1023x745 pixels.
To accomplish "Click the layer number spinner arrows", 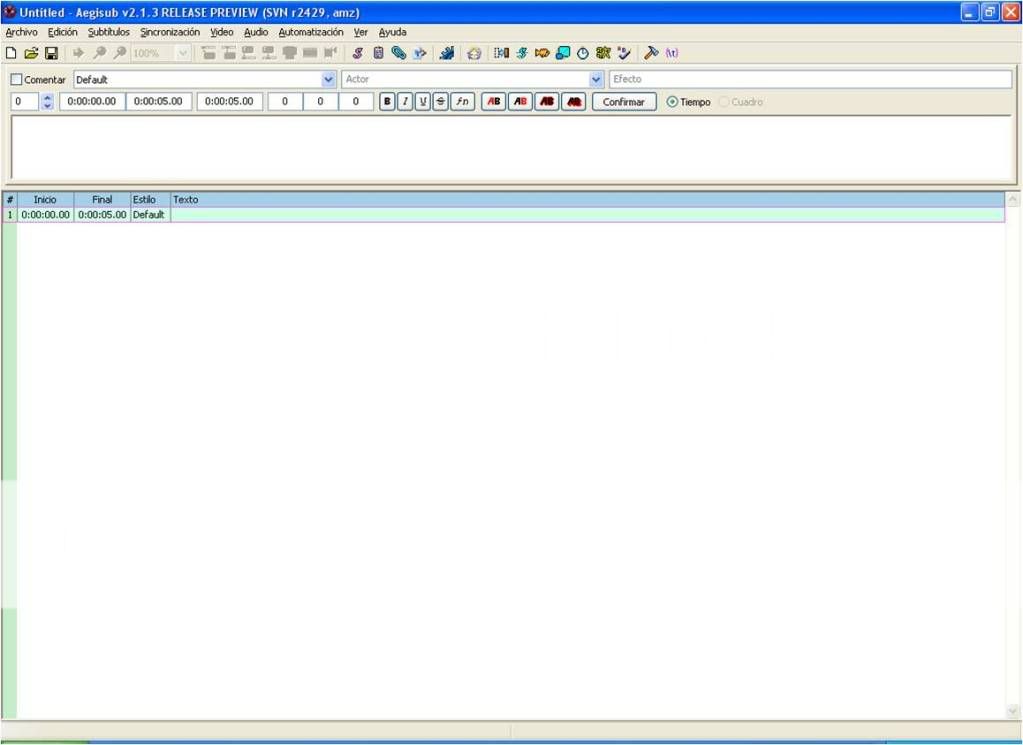I will tap(47, 102).
